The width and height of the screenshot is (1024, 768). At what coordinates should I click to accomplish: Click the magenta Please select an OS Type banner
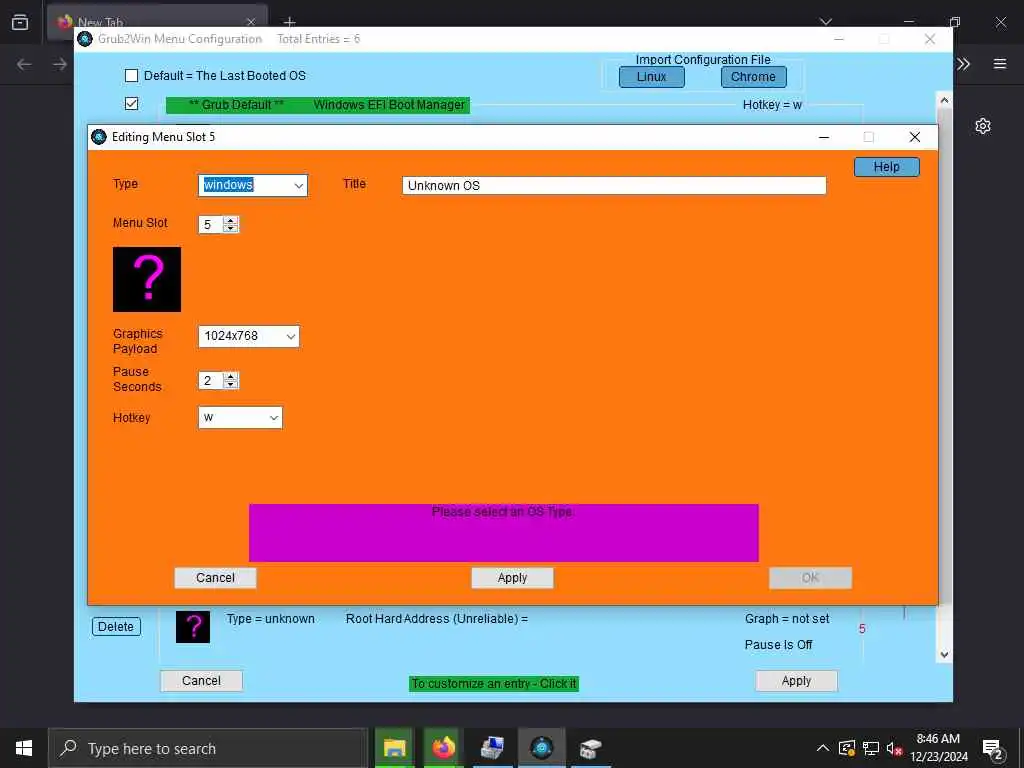point(504,532)
